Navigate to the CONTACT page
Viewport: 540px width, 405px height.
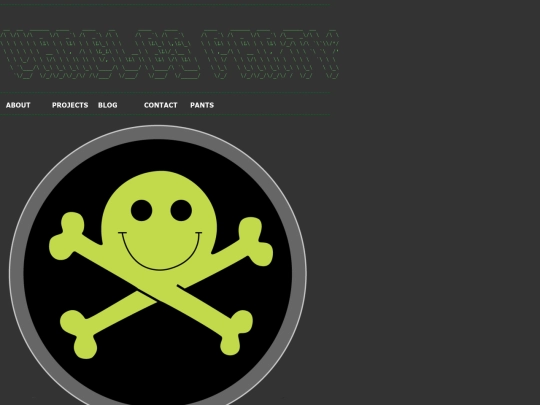point(160,105)
